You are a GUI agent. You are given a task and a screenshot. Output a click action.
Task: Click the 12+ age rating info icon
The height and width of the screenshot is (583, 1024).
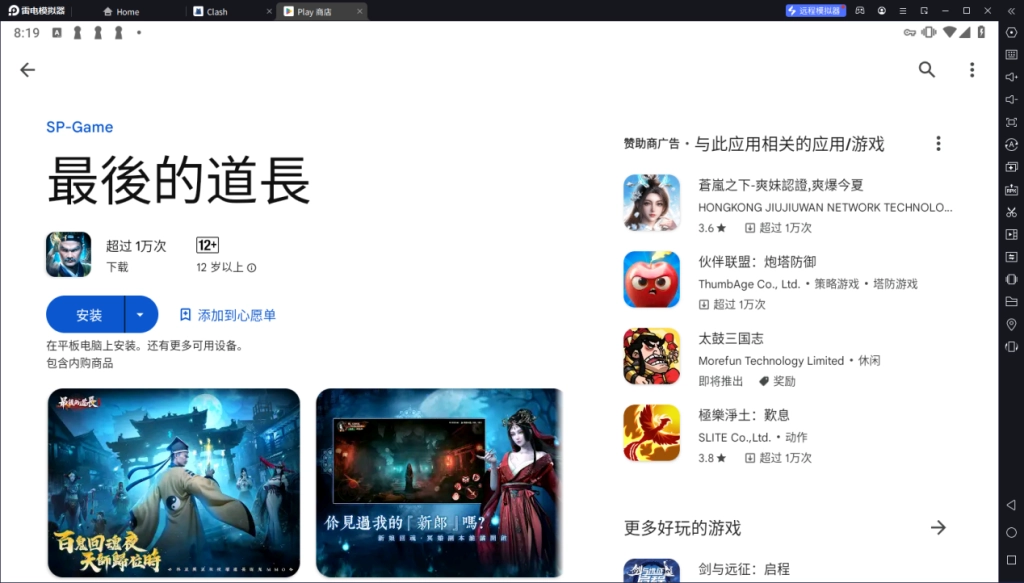pyautogui.click(x=252, y=268)
